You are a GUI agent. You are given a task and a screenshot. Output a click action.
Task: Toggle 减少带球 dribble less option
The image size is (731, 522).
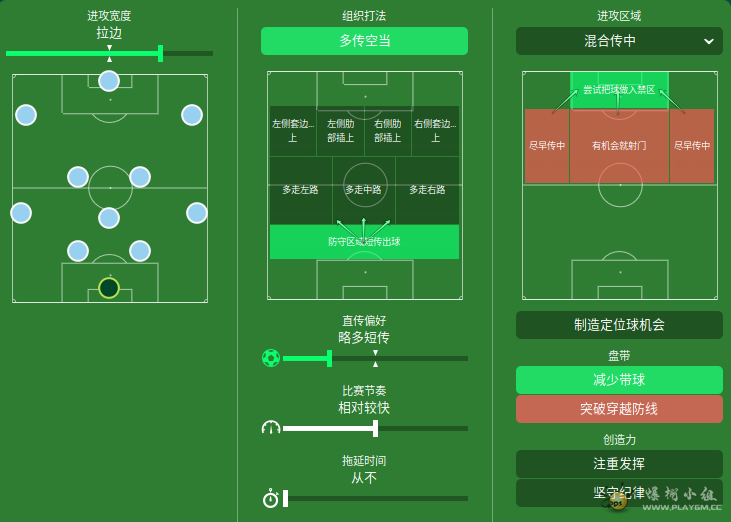(619, 380)
